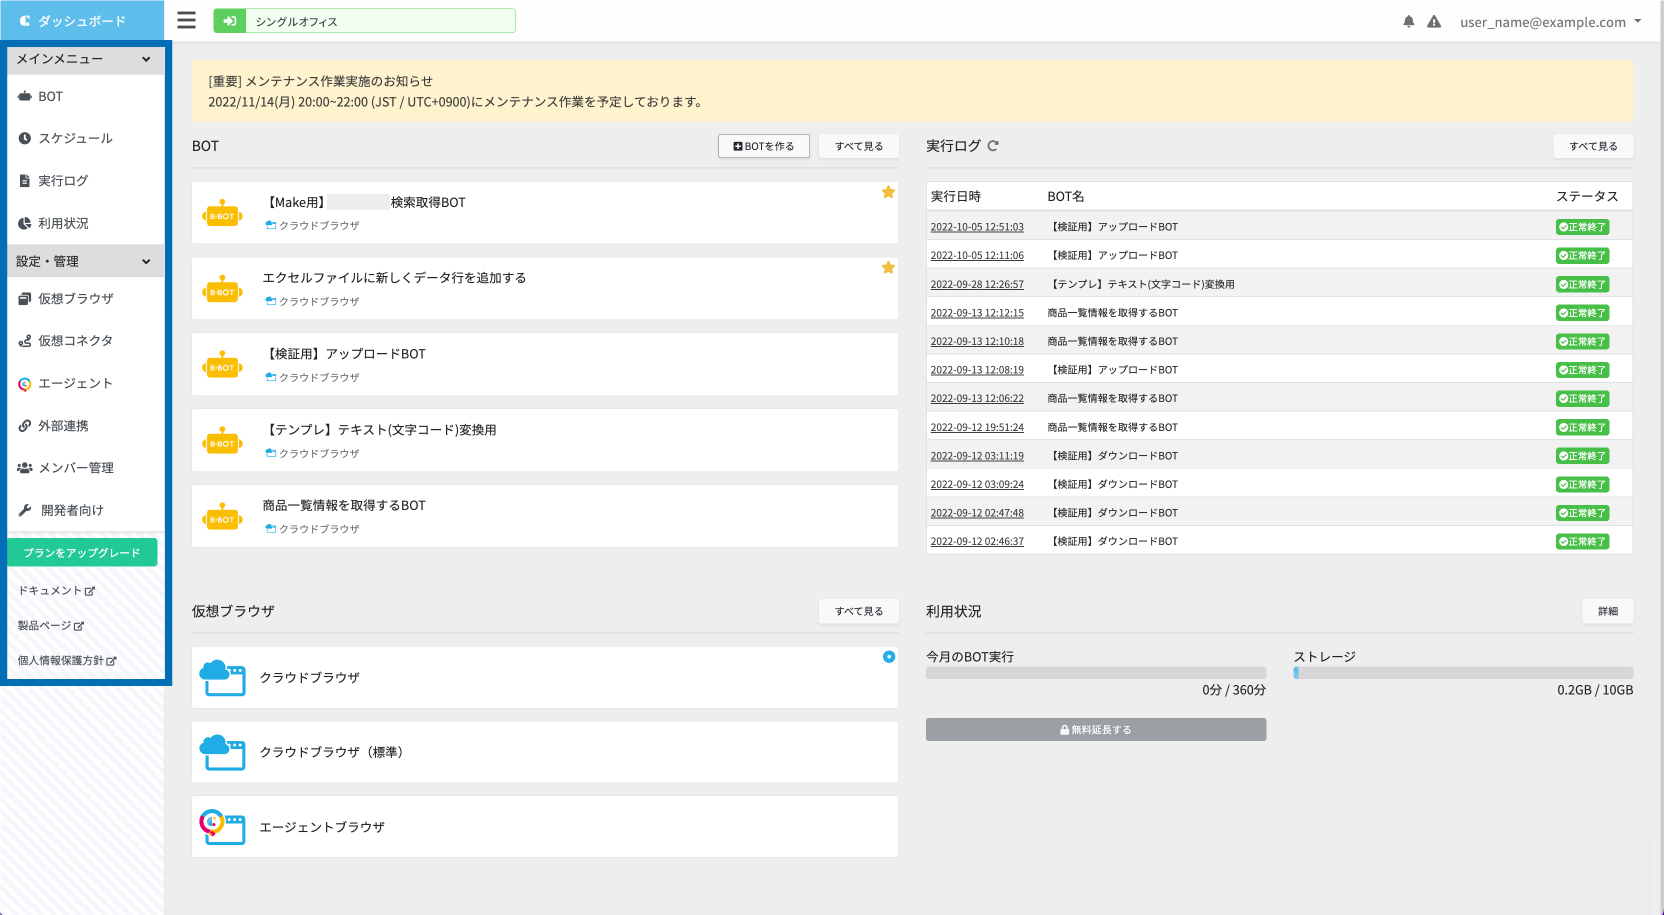Toggle the hamburger sidebar menu
1664x915 pixels.
186,20
